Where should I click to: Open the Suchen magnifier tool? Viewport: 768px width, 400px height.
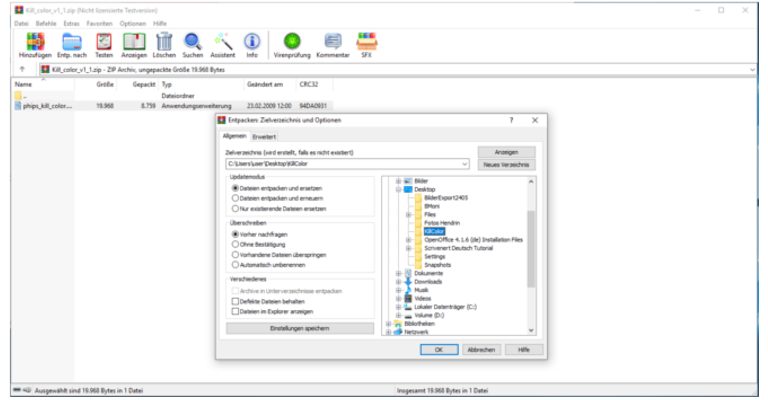click(193, 41)
